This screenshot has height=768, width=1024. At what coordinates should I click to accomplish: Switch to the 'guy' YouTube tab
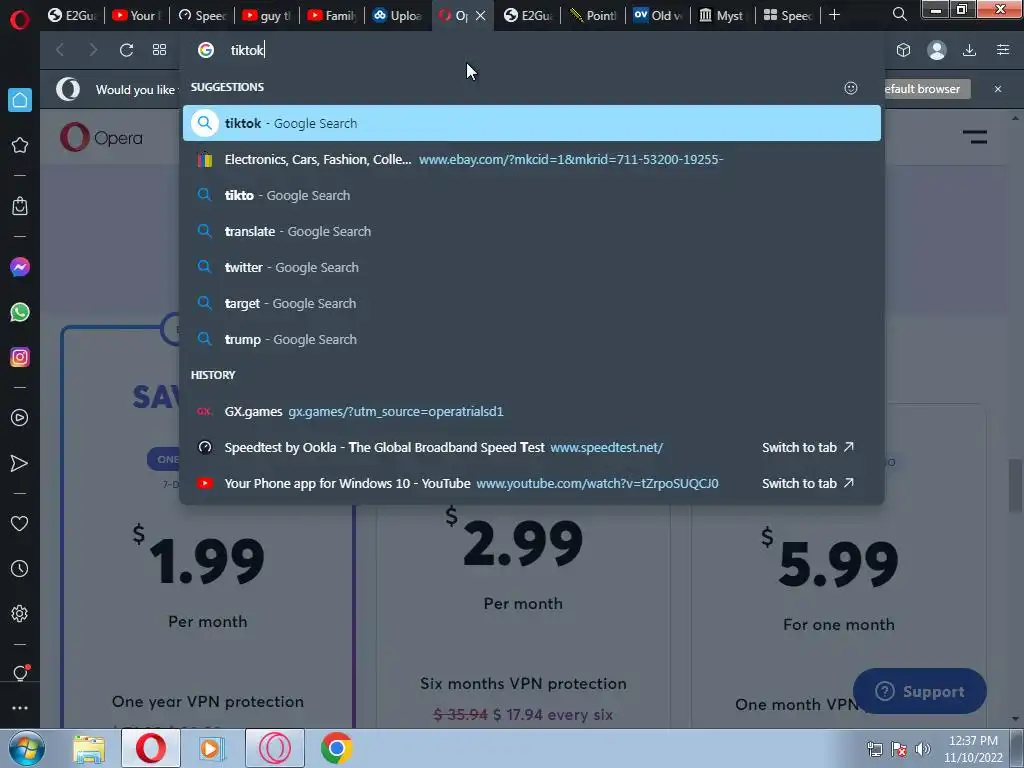pyautogui.click(x=266, y=15)
